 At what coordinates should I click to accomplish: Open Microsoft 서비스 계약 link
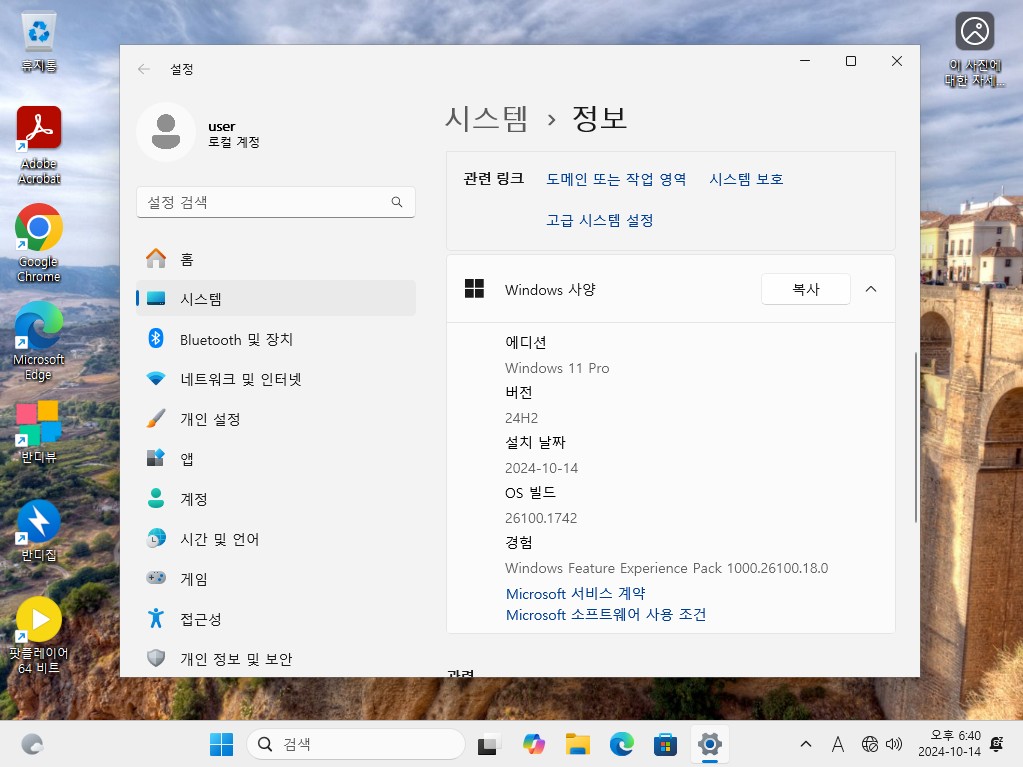[x=575, y=593]
